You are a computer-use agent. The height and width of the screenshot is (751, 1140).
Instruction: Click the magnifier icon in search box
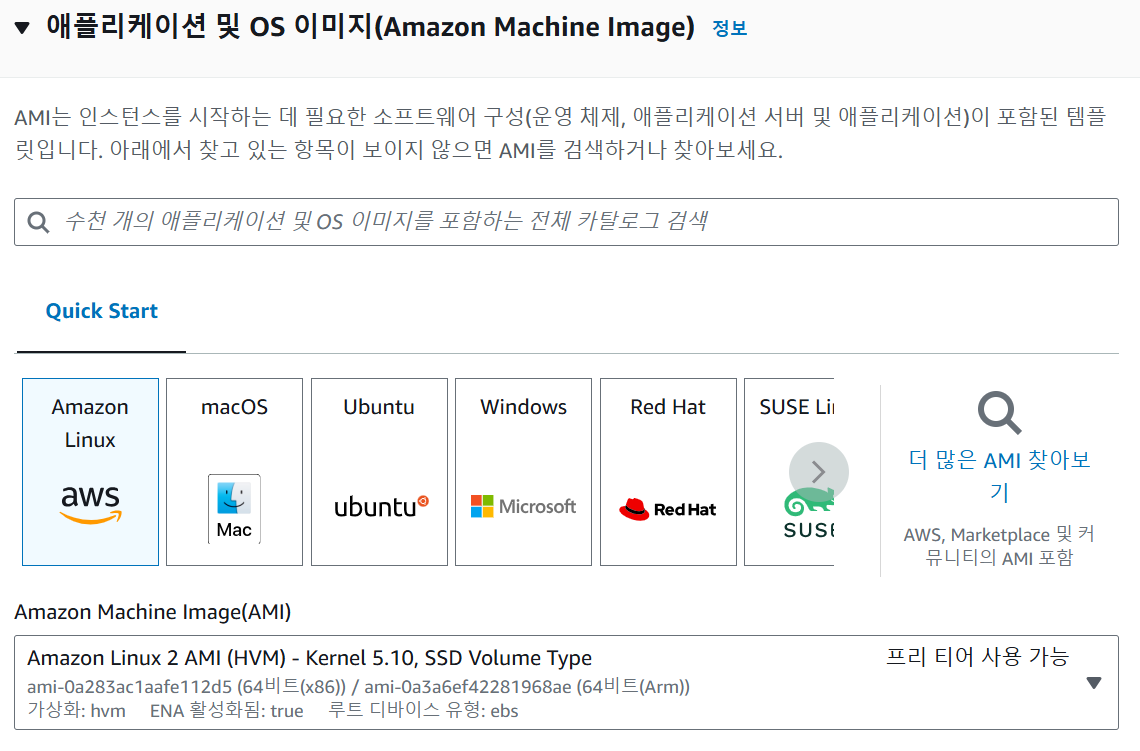(38, 222)
